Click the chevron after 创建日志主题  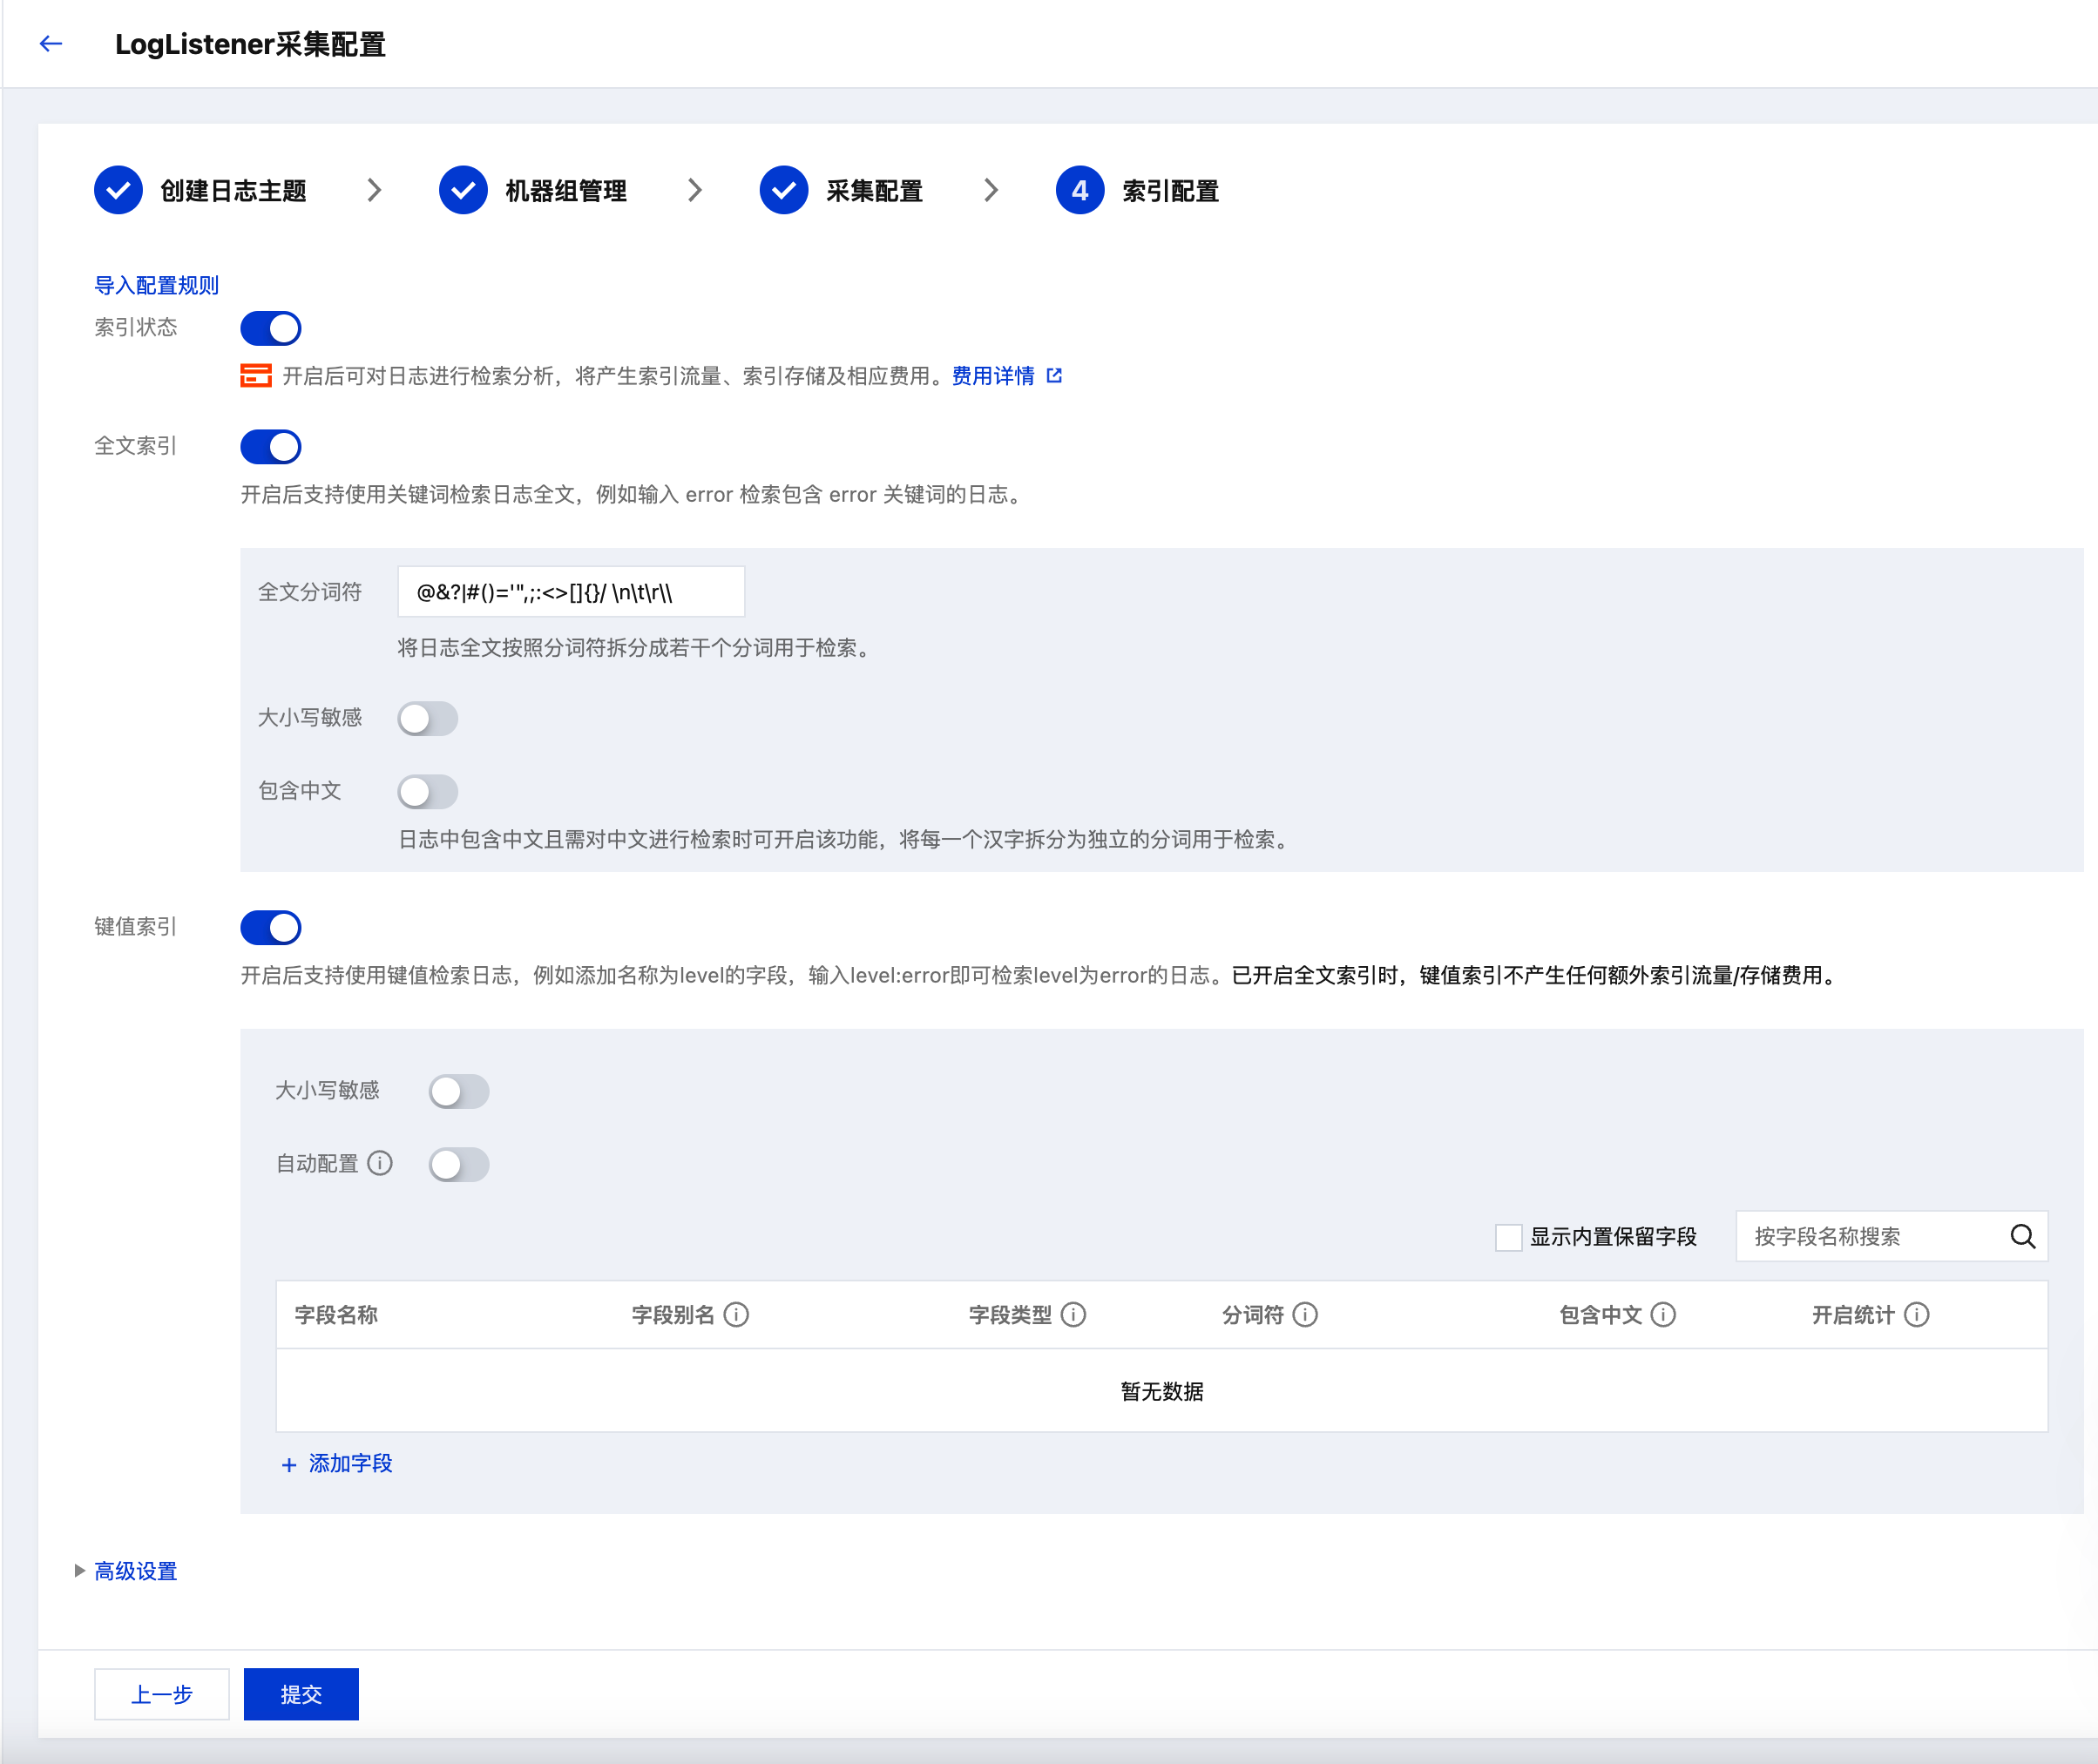374,190
